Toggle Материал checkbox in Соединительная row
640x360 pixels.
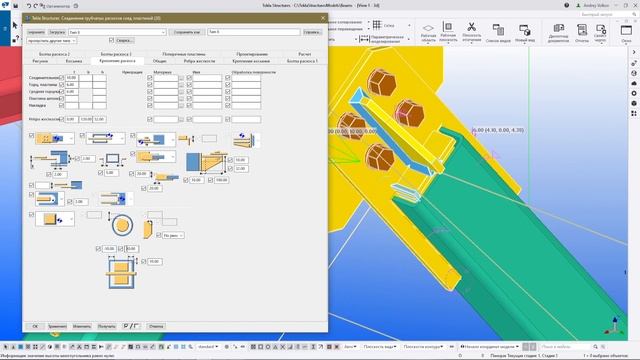coord(149,78)
